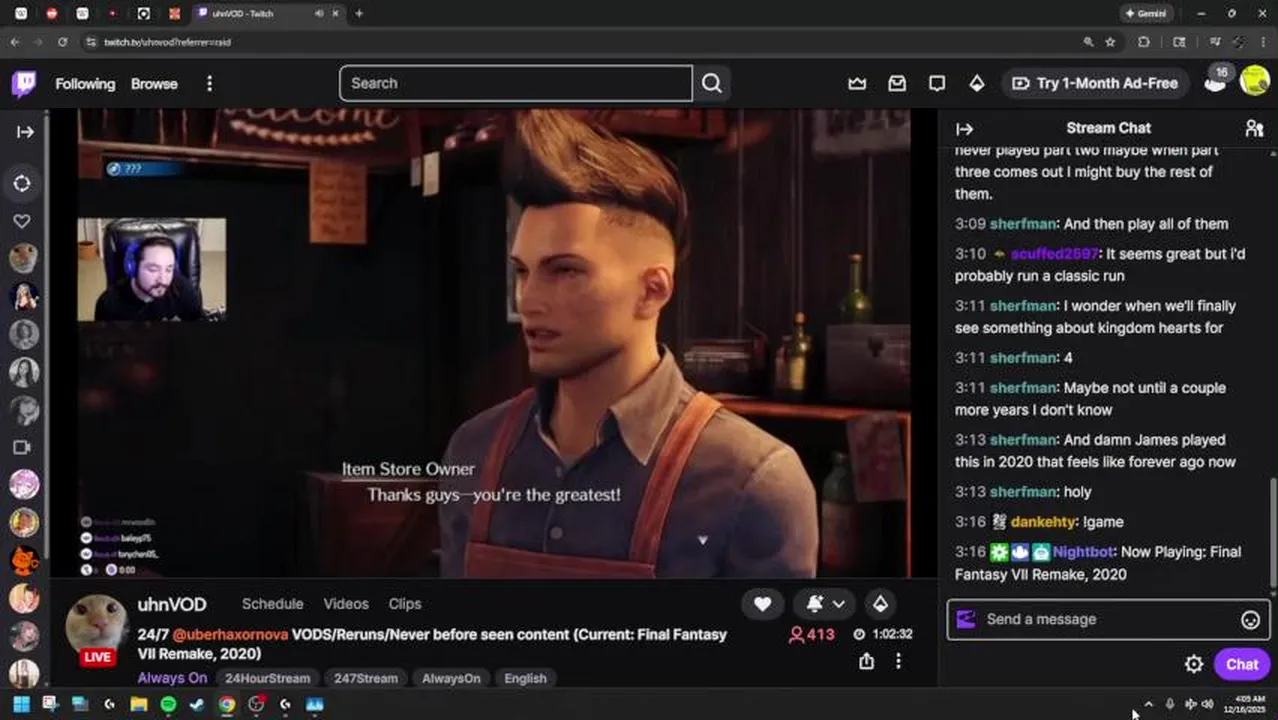Open the Schedule tab

point(272,604)
